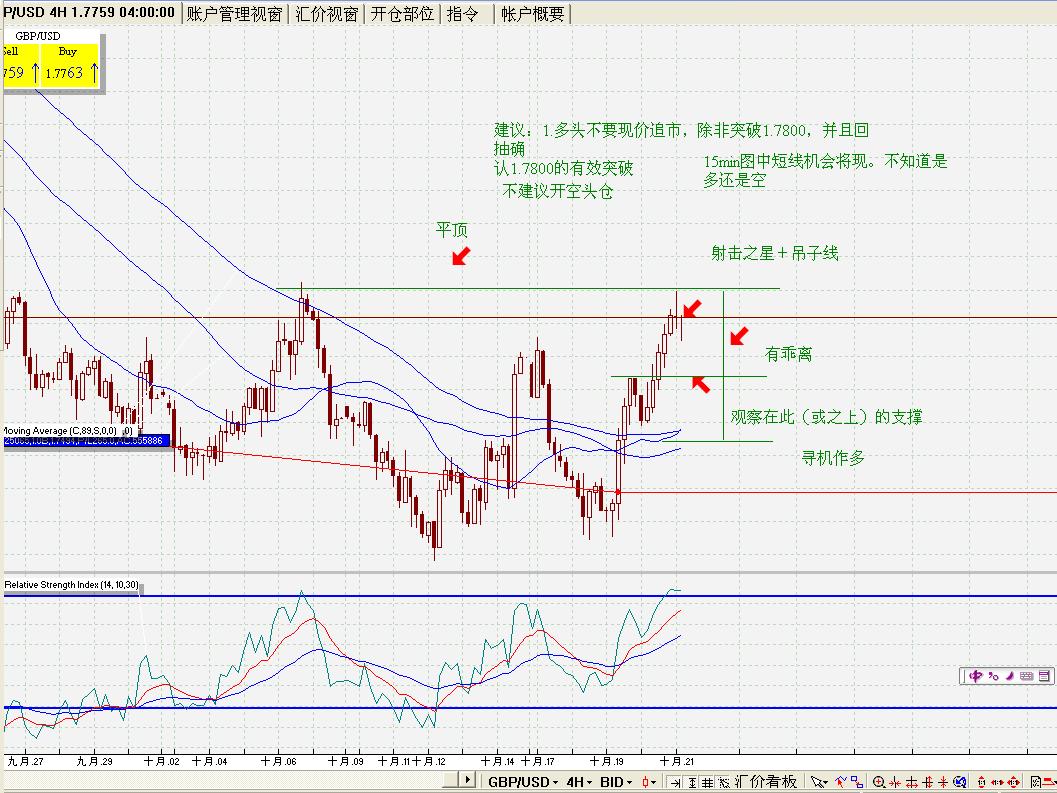Open the IME menu icon
This screenshot has height=793, width=1057.
click(x=1044, y=675)
